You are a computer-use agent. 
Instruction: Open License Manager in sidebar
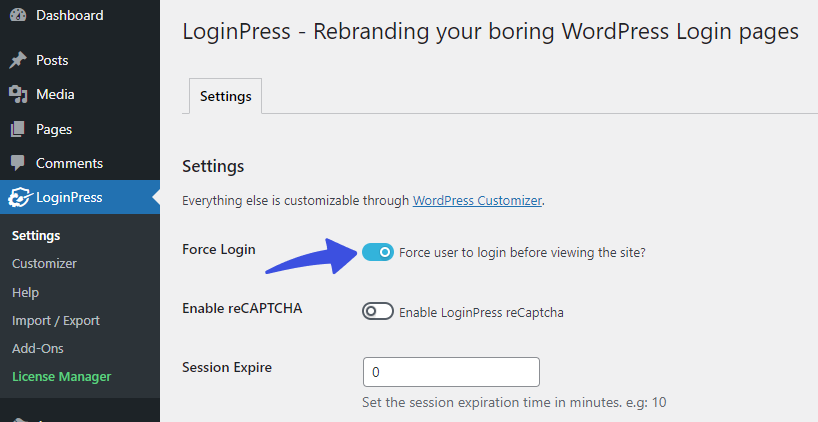tap(62, 377)
